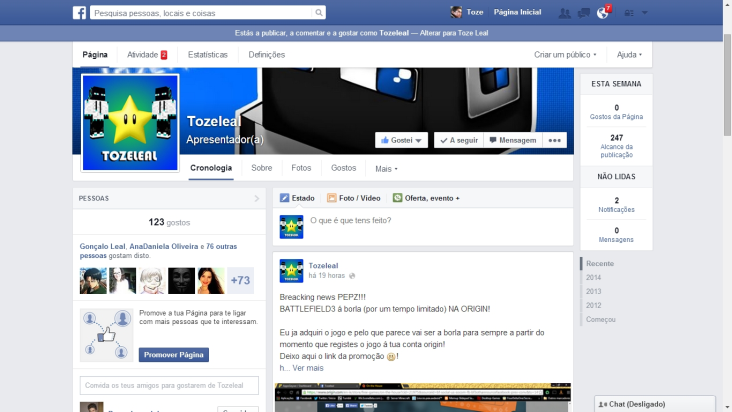The image size is (732, 412).
Task: Open the three-dots more actions button
Action: (x=555, y=140)
